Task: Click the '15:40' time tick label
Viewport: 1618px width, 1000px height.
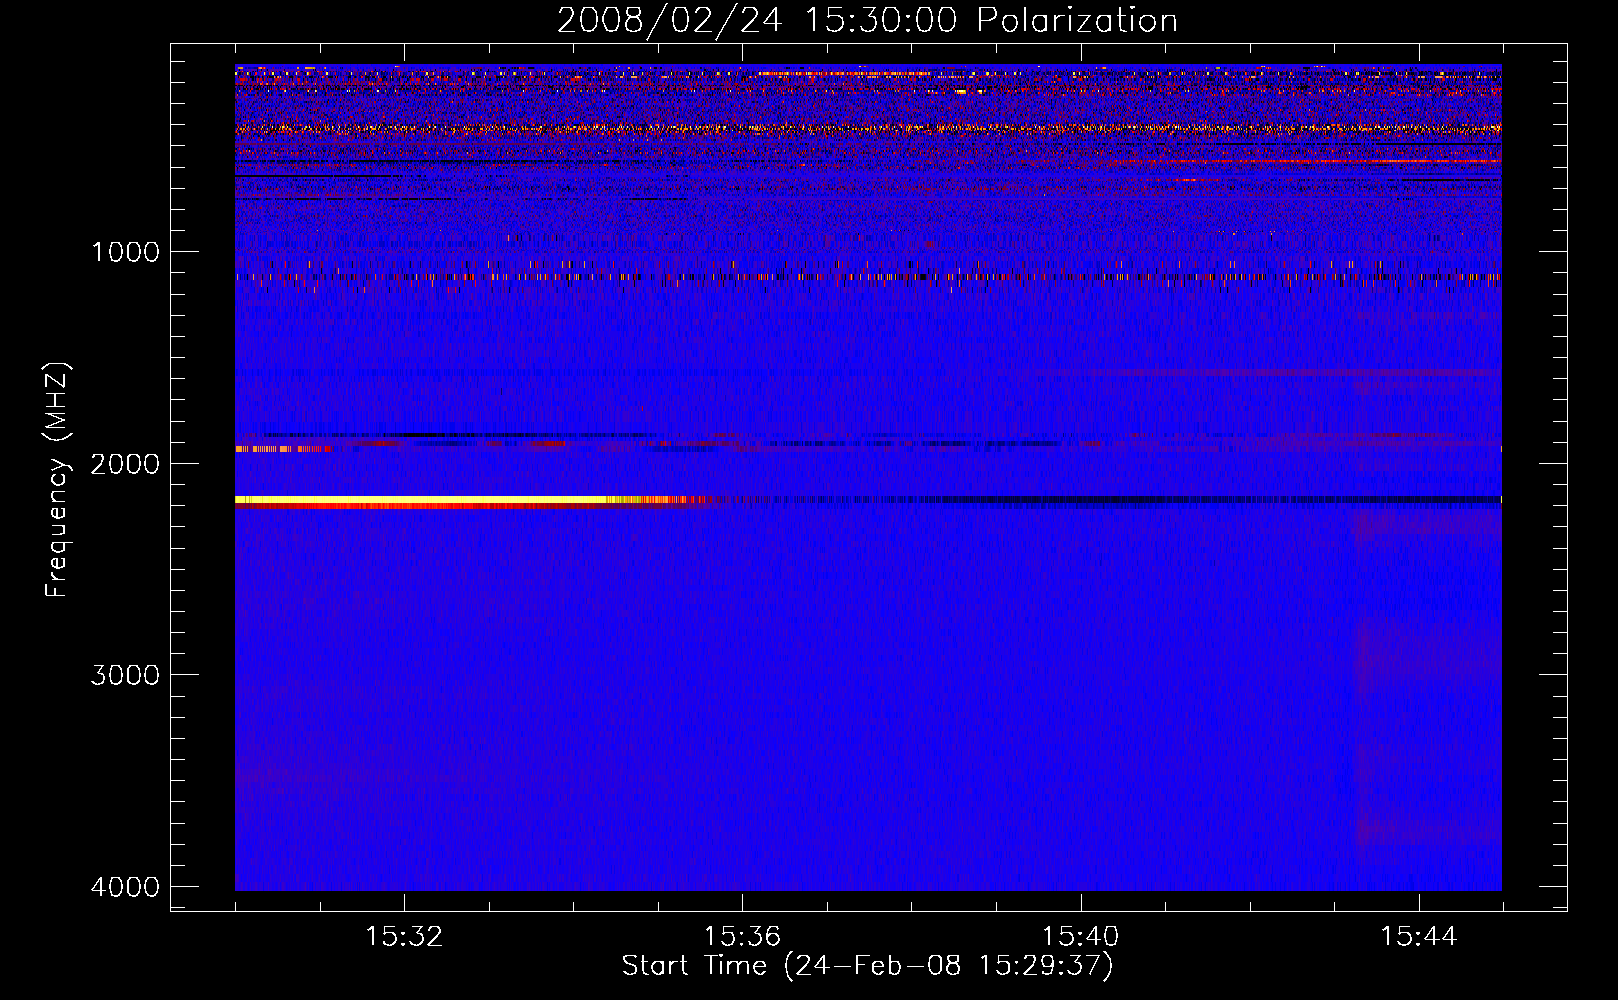Action: (1080, 937)
